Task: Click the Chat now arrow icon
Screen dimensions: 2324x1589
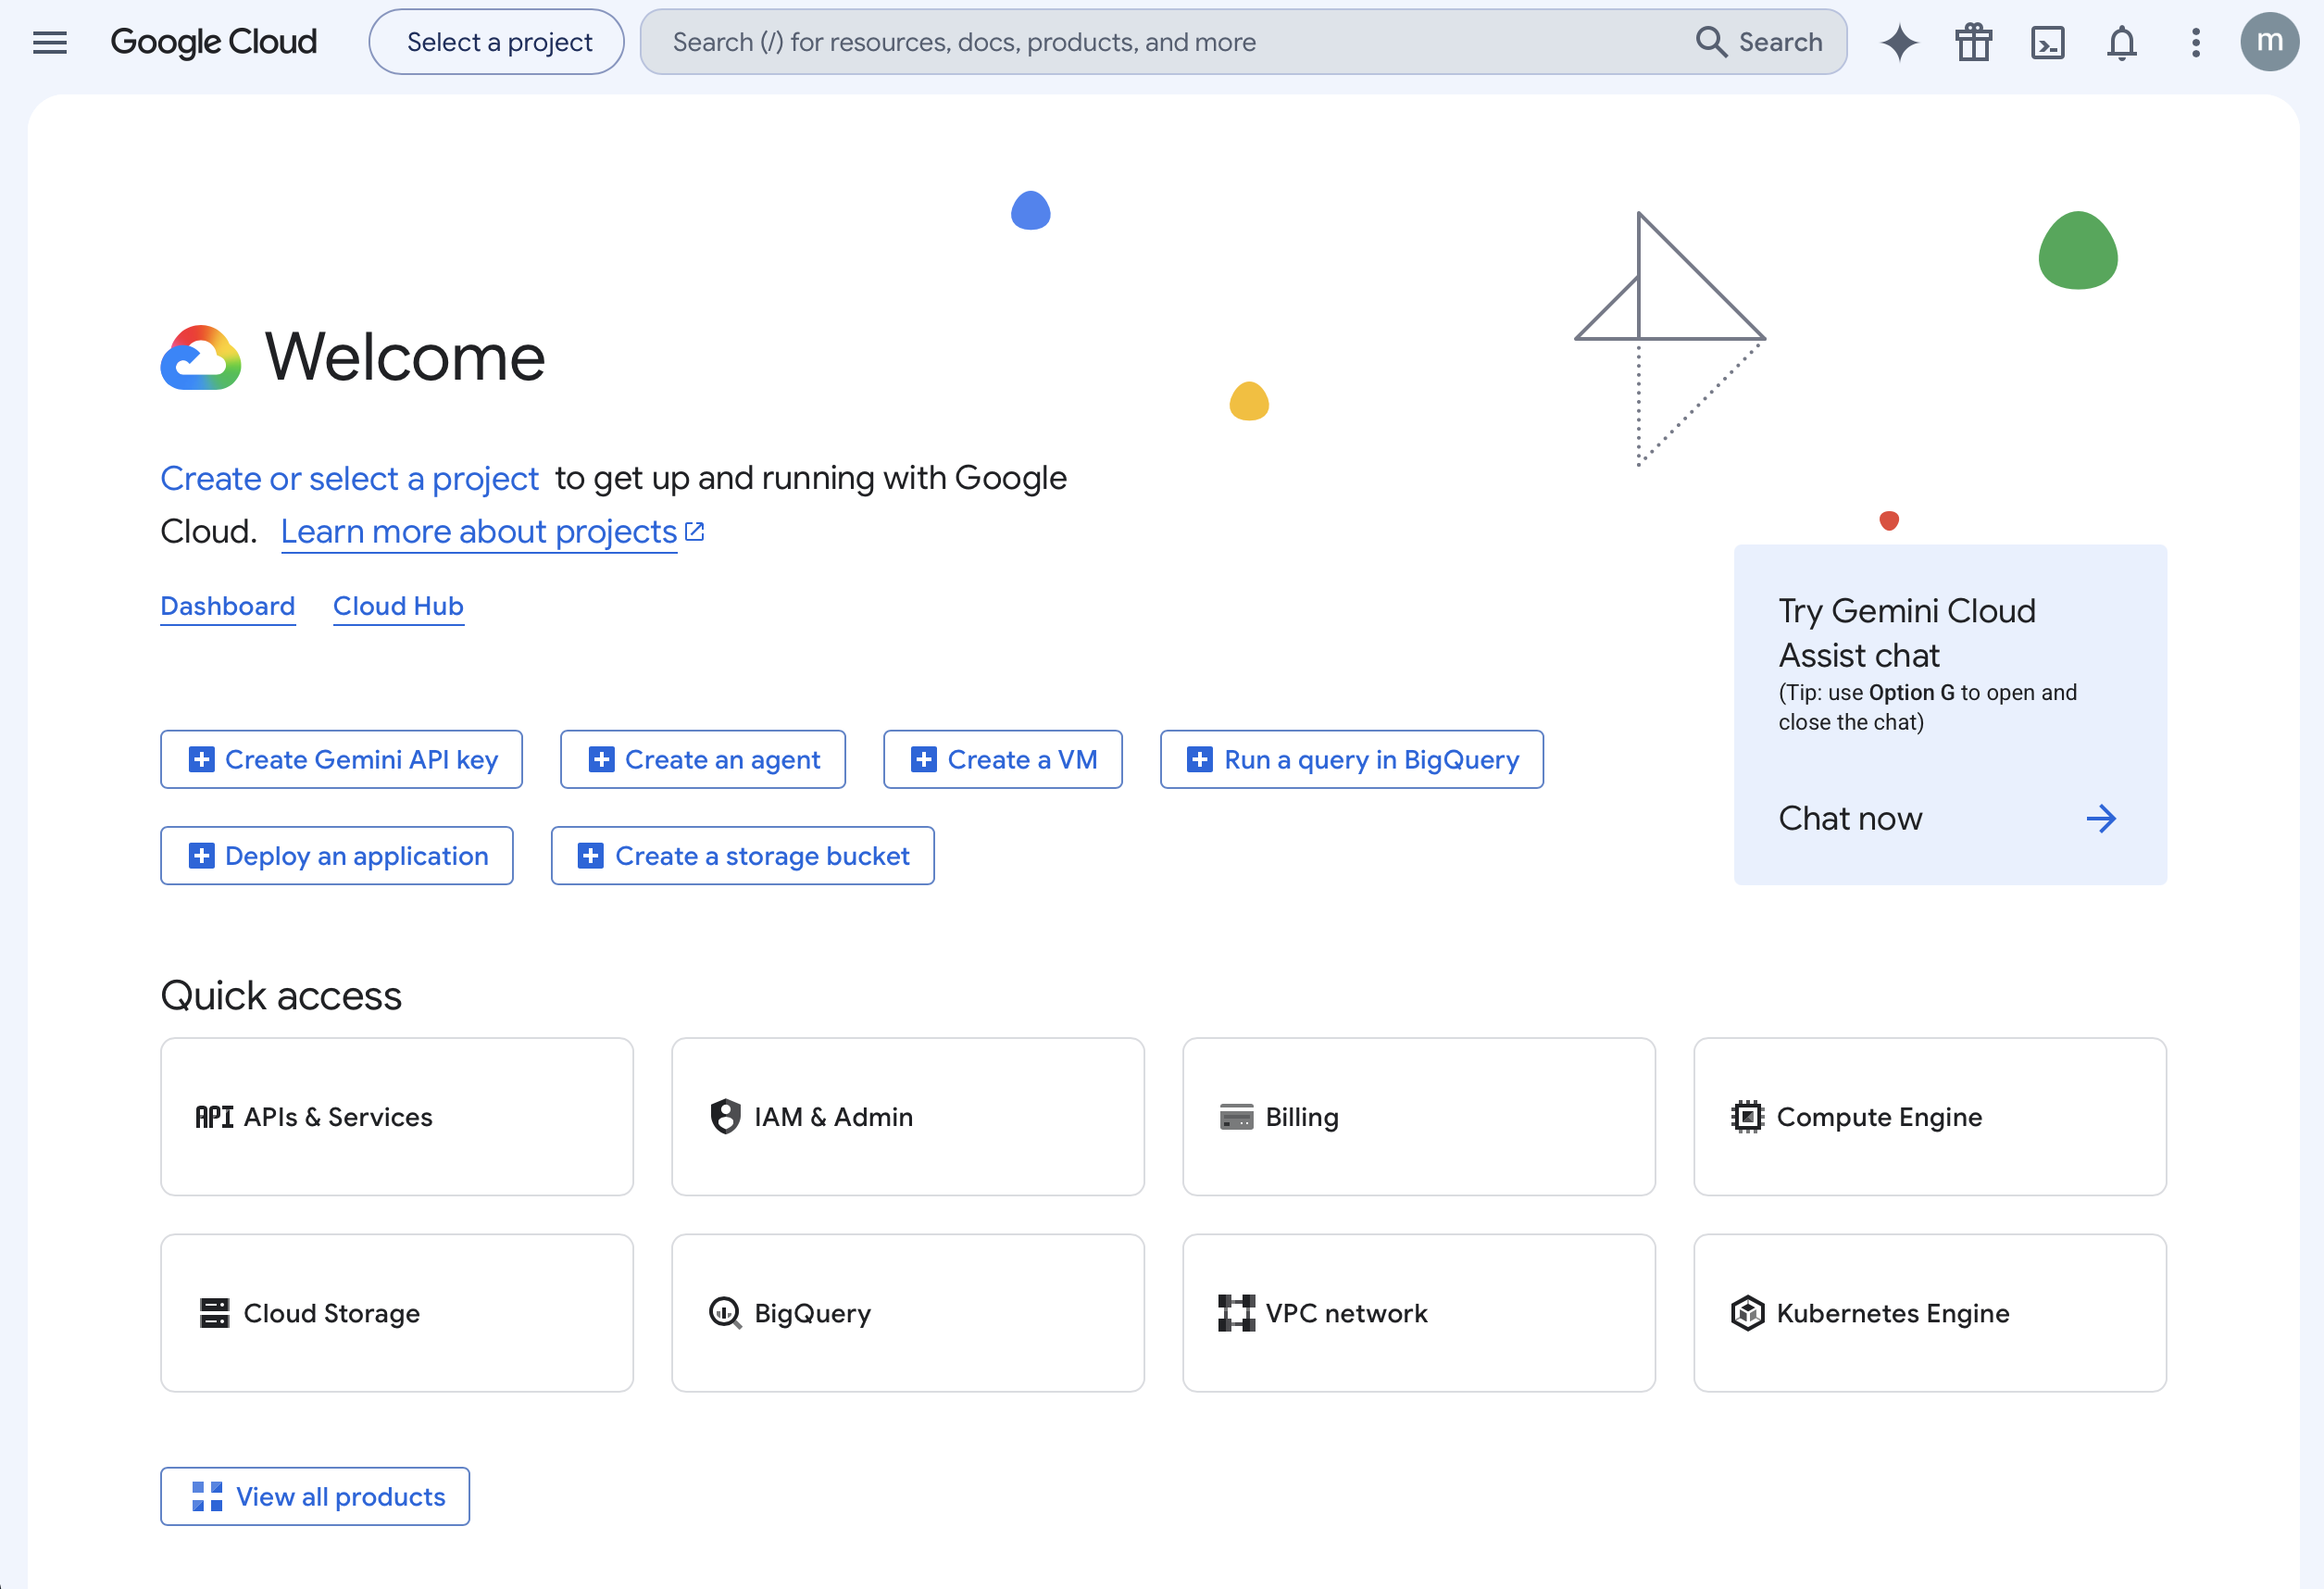Action: [x=2101, y=818]
